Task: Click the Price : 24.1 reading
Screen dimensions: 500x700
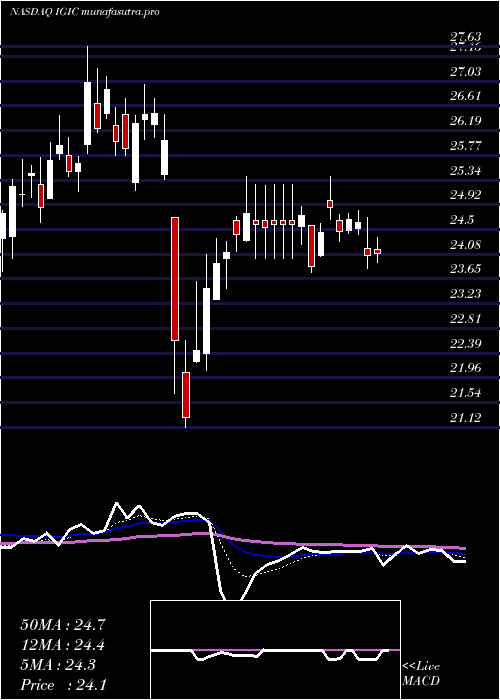Action: 63,685
